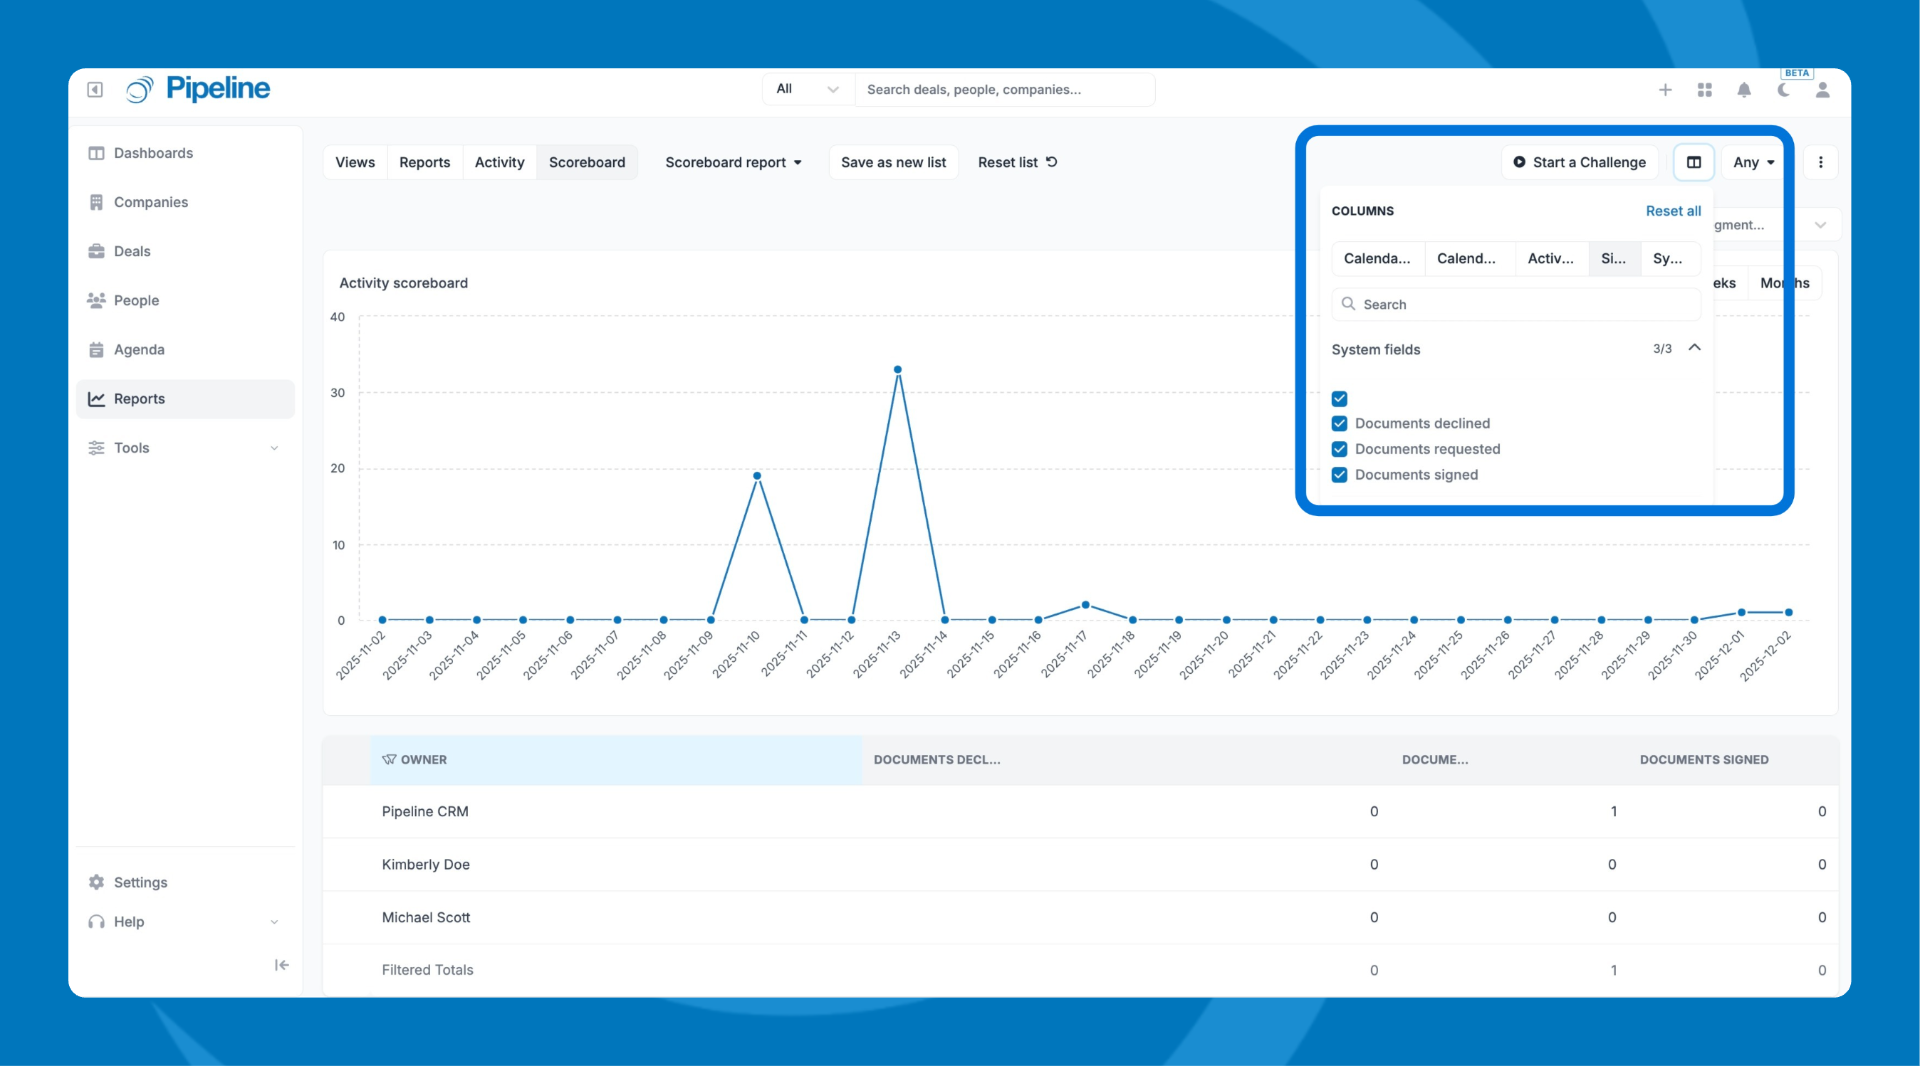Click the Reset all link
Image resolution: width=1920 pixels, height=1066 pixels.
[x=1673, y=211]
